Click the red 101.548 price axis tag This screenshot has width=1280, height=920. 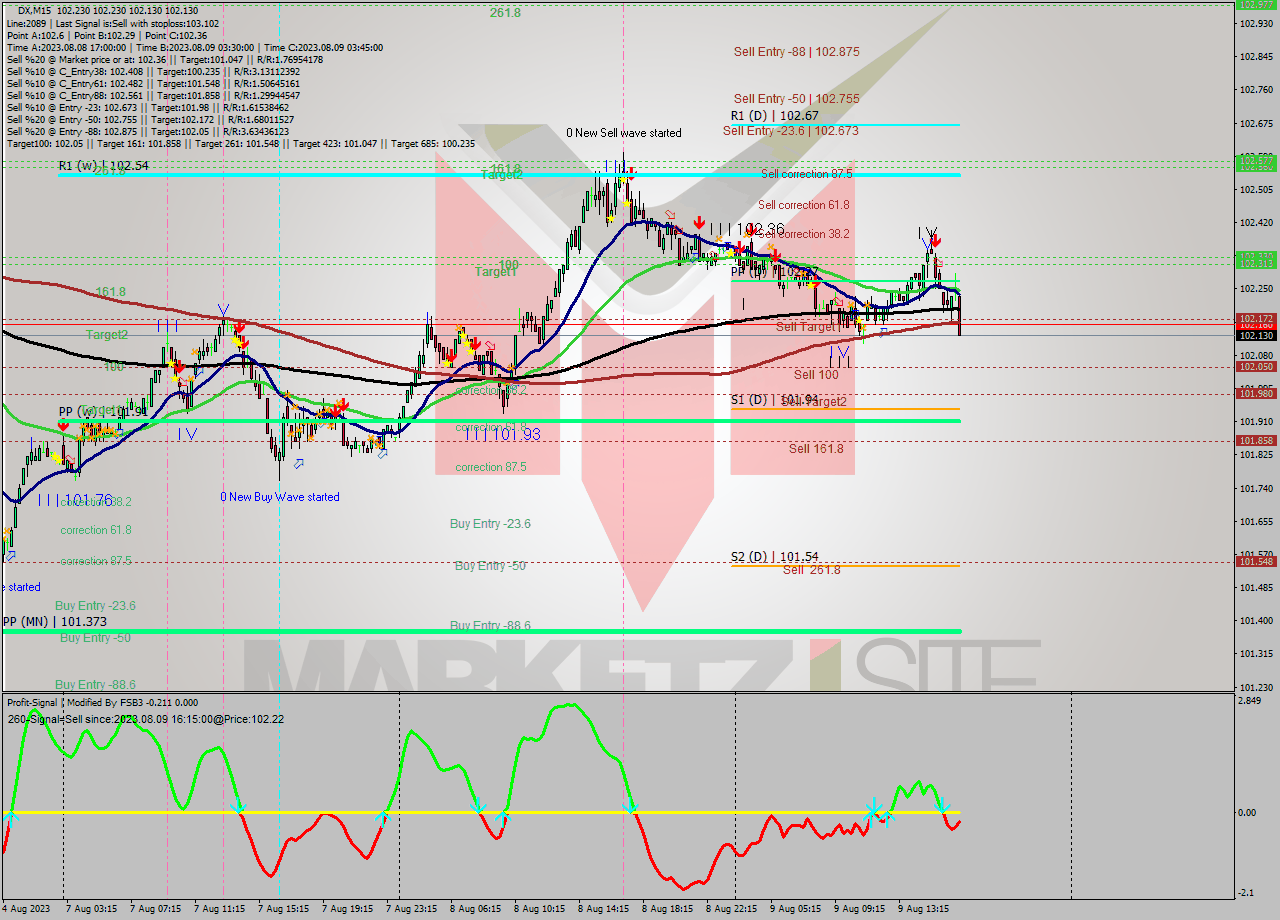click(1257, 562)
